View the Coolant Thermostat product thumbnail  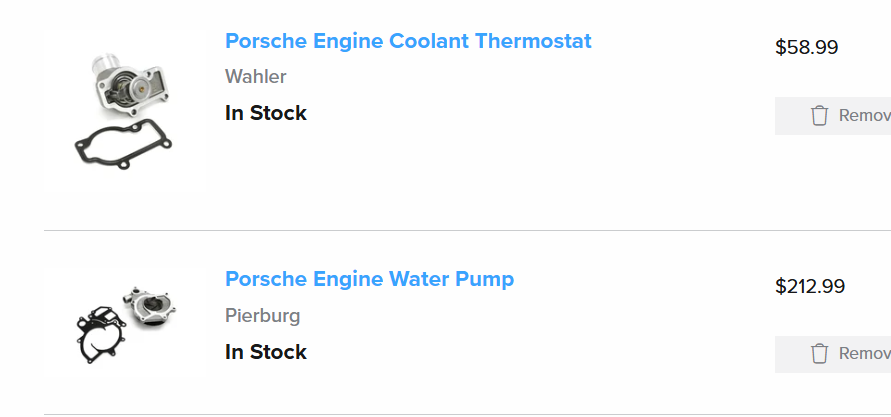[125, 110]
